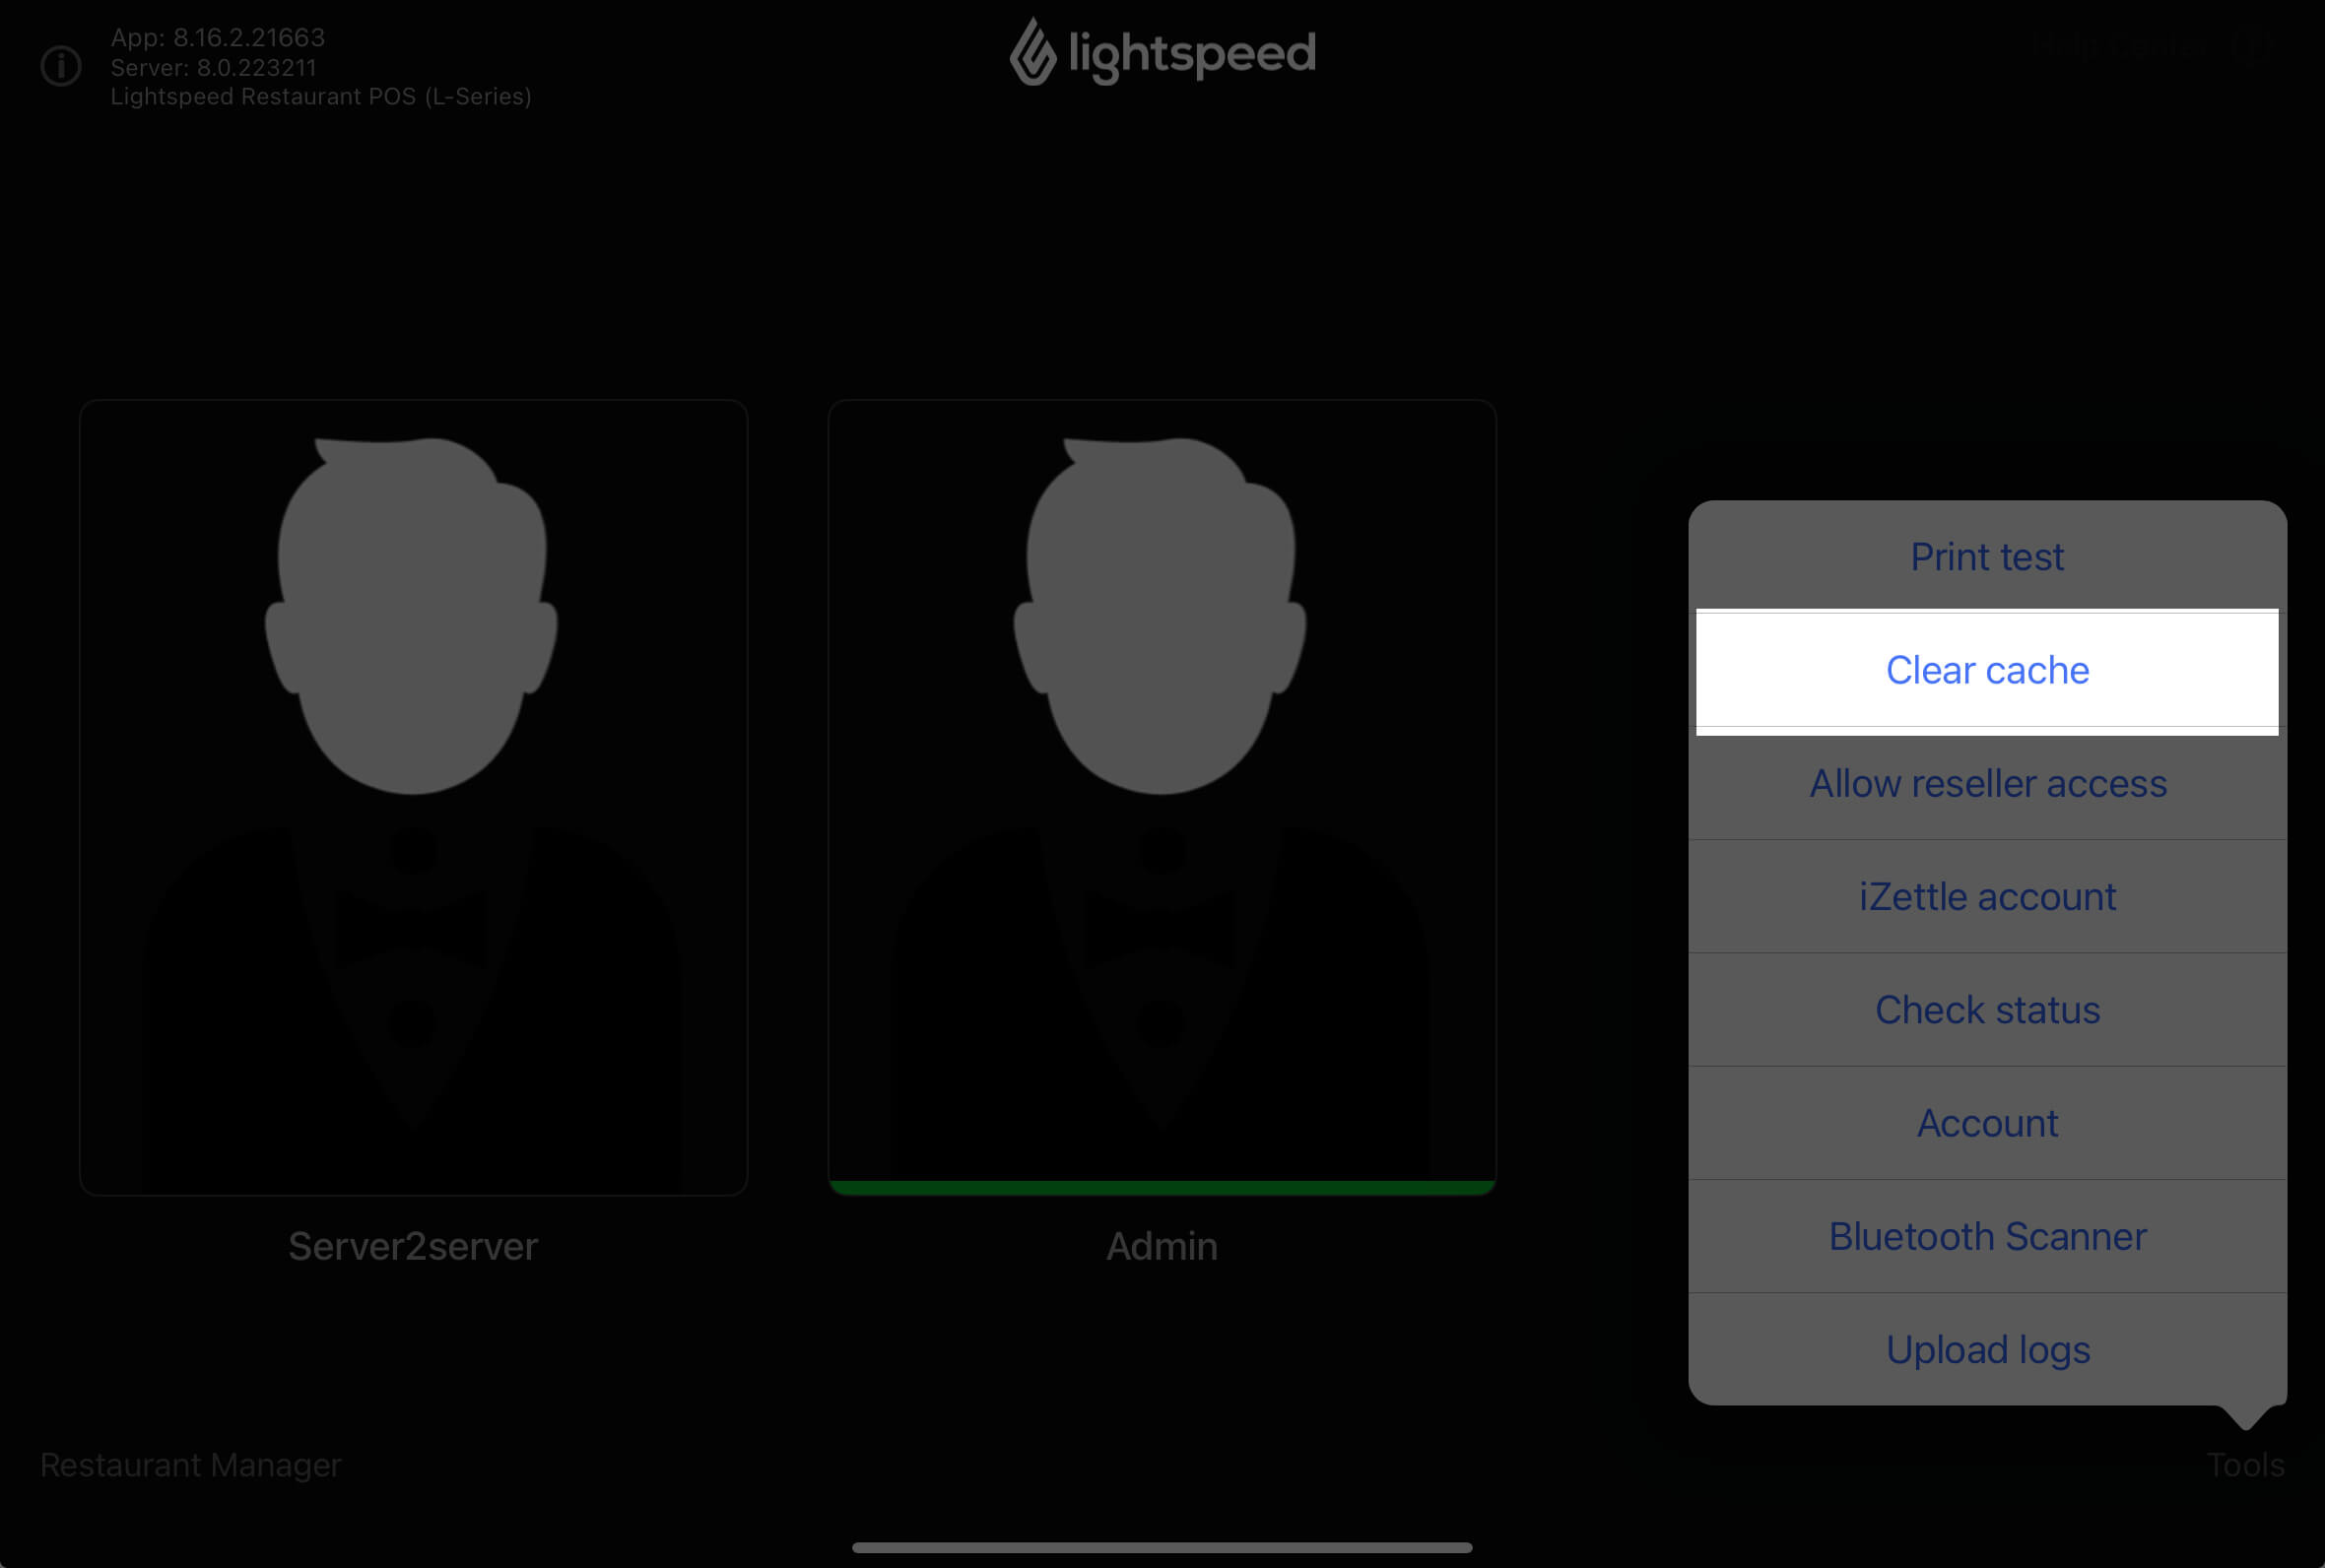Select Clear cache option
Image resolution: width=2325 pixels, height=1568 pixels.
click(1986, 670)
